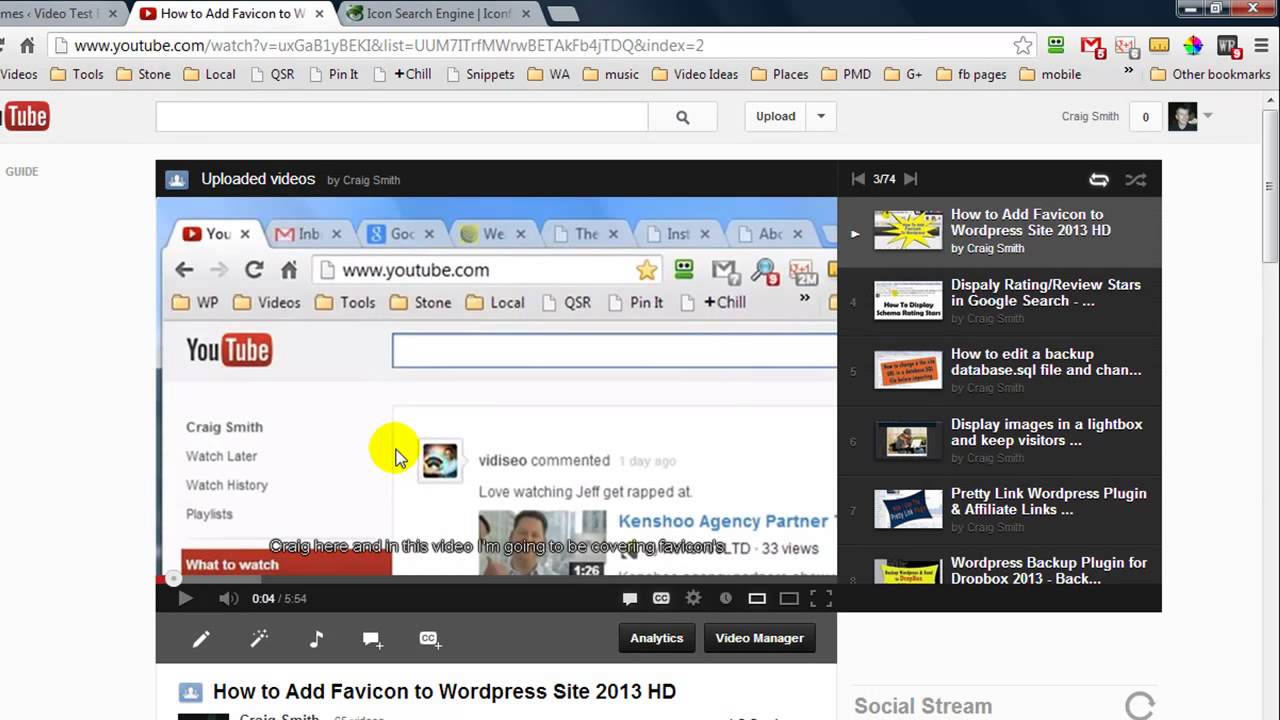Screen dimensions: 1280x720
Task: Switch to the Icon Search Engine tab
Action: 440,14
